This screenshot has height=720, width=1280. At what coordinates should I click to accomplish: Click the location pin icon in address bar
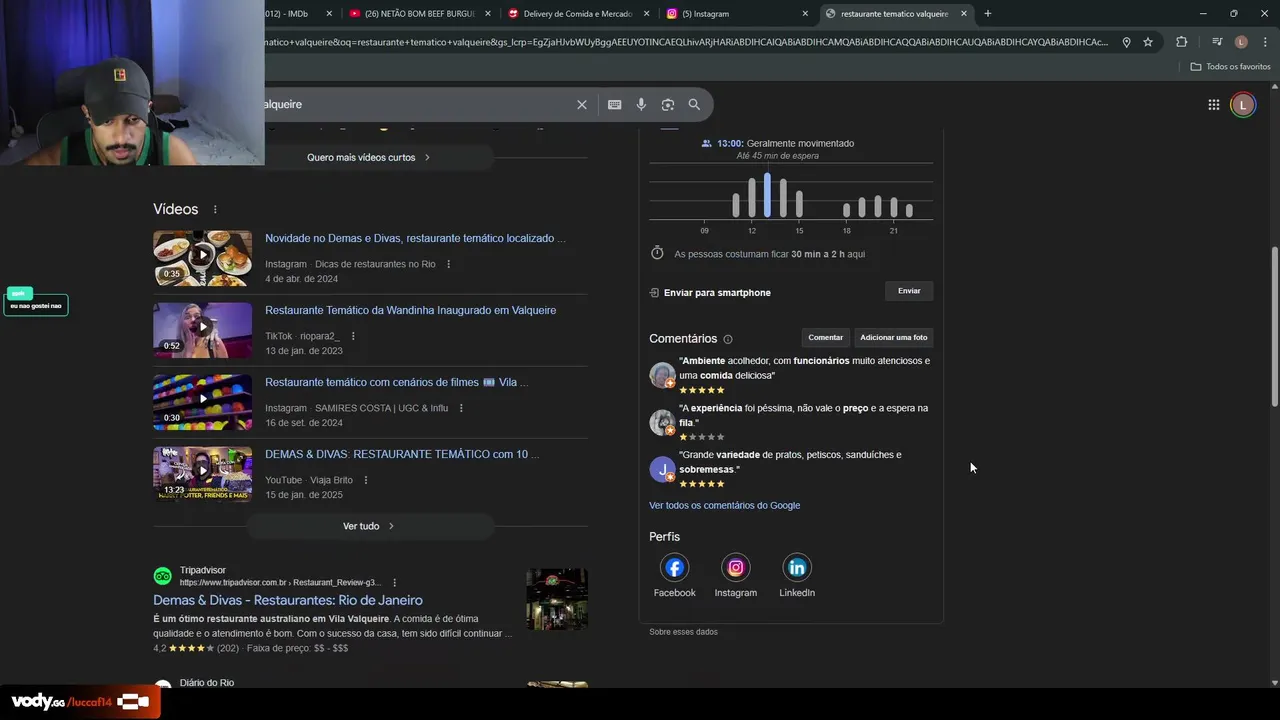pyautogui.click(x=1126, y=42)
